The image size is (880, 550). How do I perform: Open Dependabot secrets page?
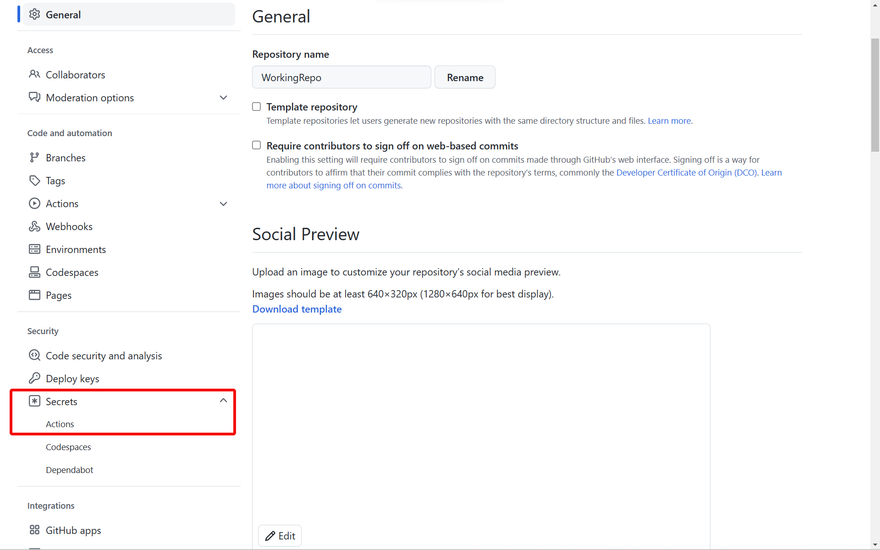click(69, 470)
